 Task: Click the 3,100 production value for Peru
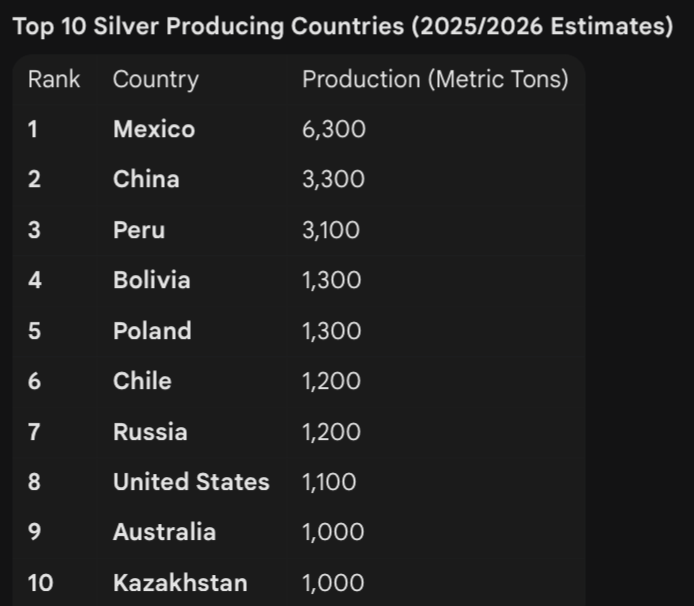331,231
